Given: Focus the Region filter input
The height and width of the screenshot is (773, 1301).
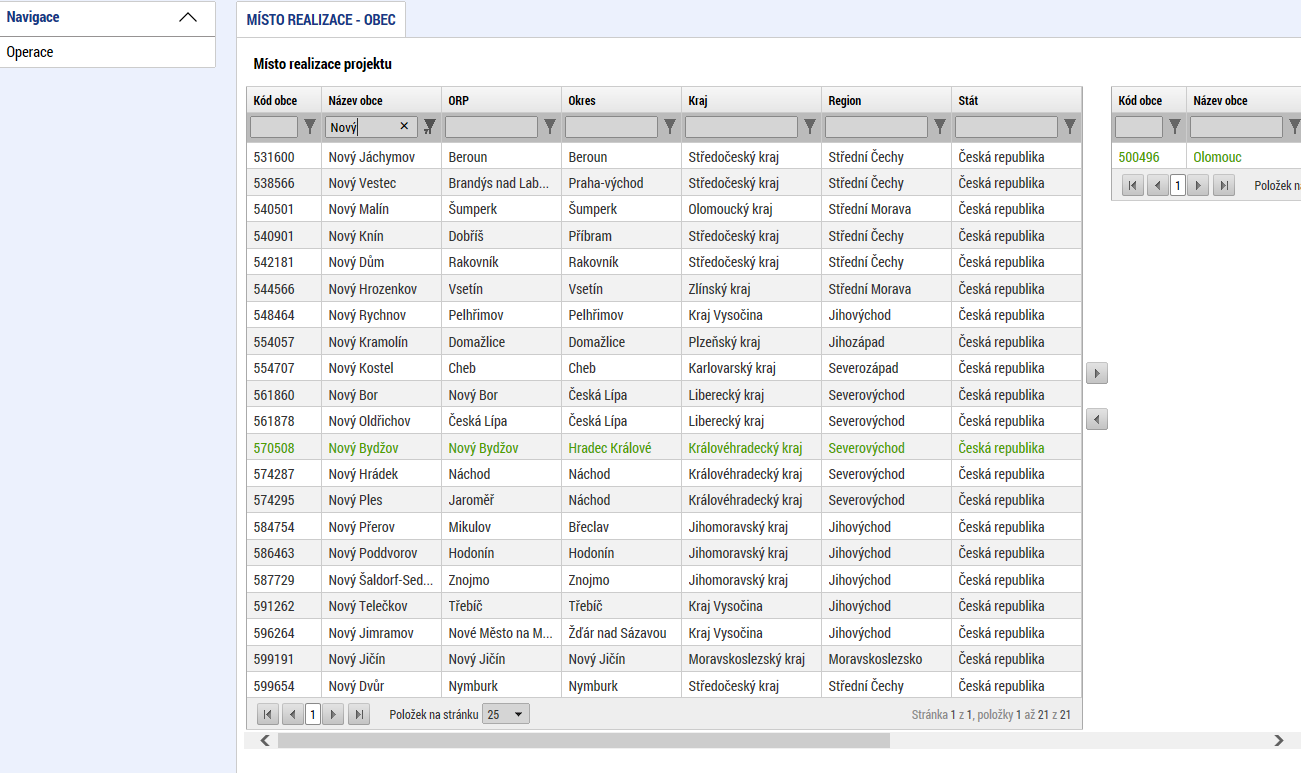Looking at the screenshot, I should tap(876, 127).
